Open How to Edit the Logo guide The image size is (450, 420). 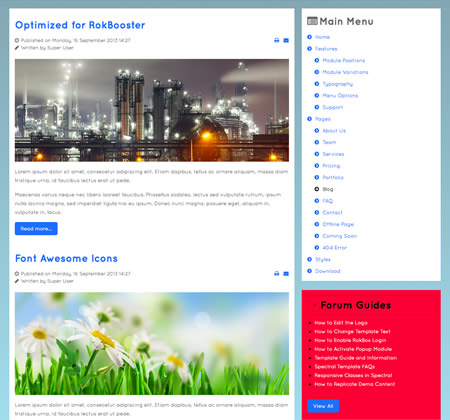click(341, 323)
